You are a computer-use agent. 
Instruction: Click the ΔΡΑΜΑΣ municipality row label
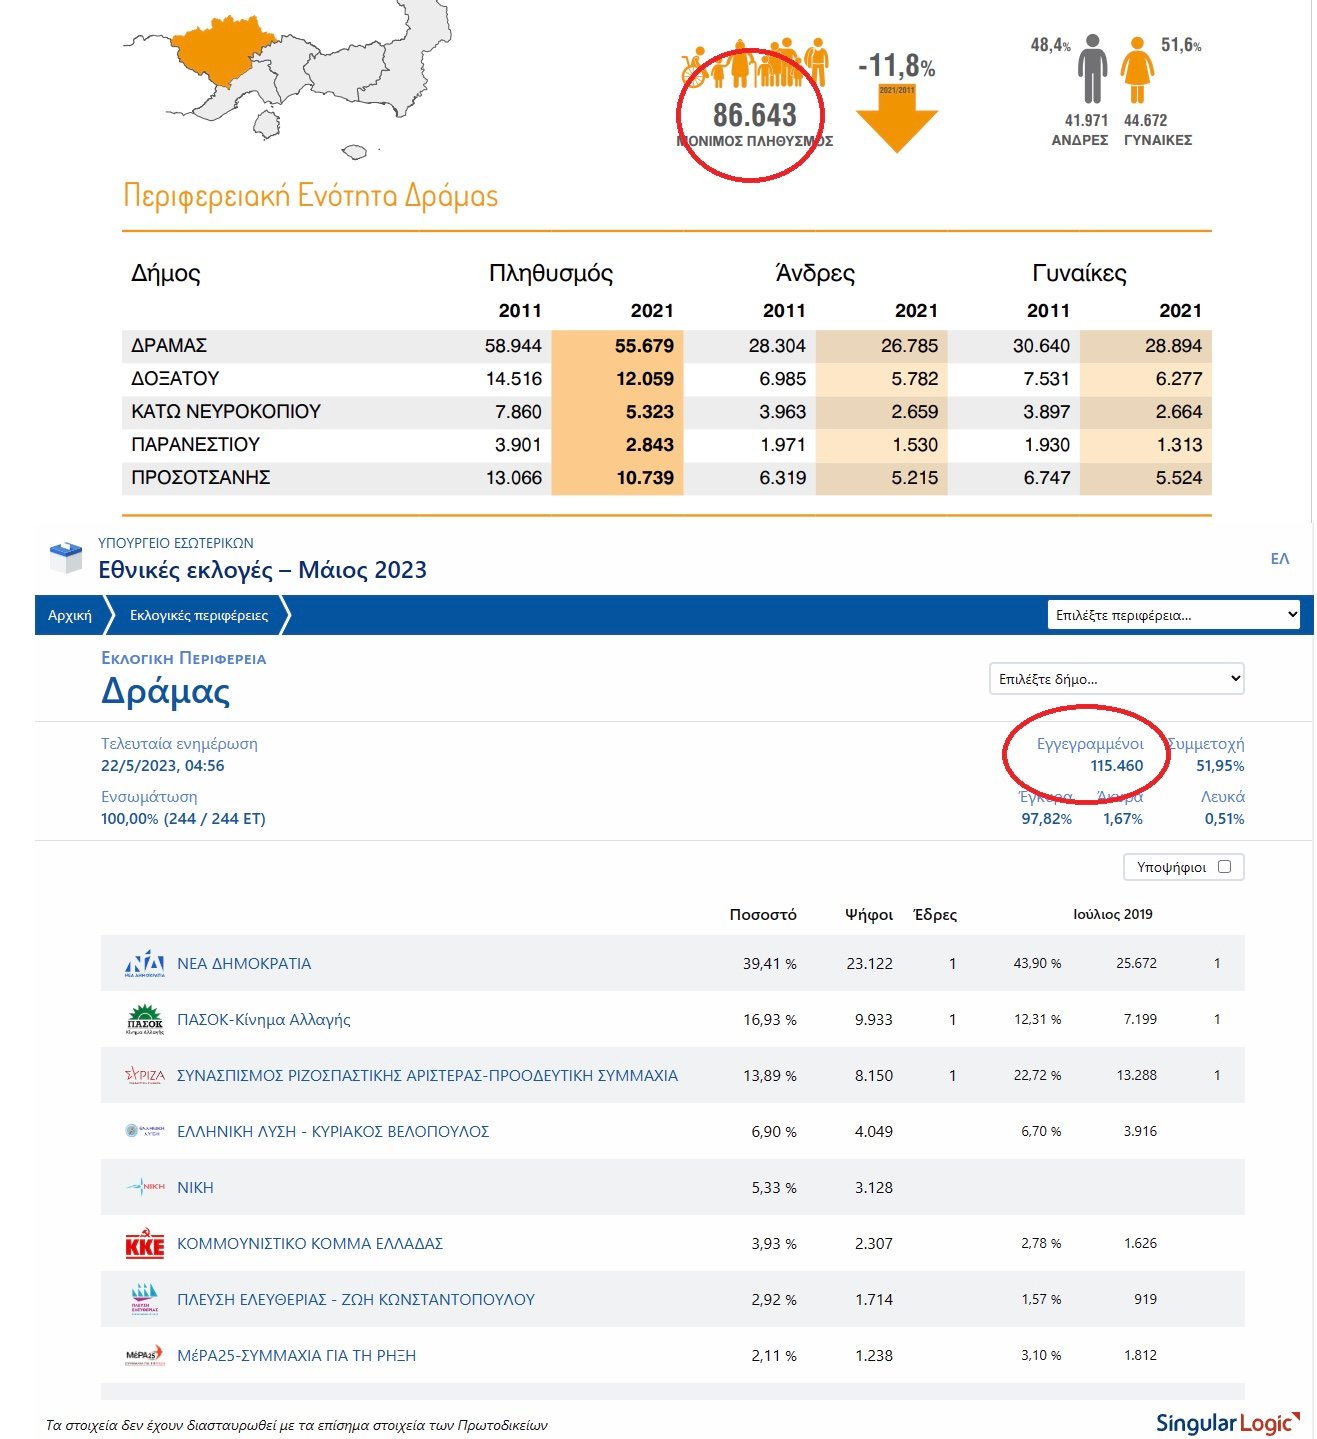[169, 346]
